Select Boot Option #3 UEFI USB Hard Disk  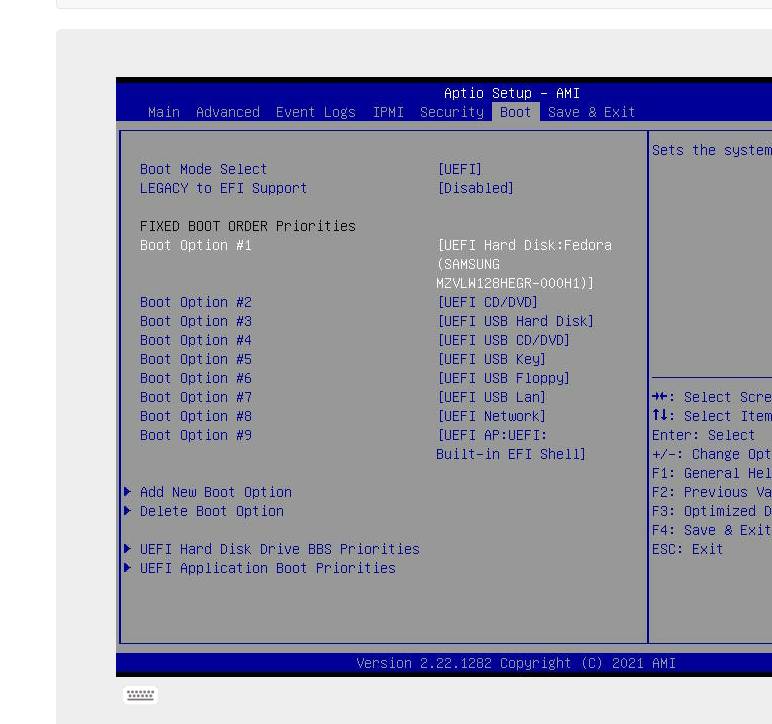click(x=516, y=321)
